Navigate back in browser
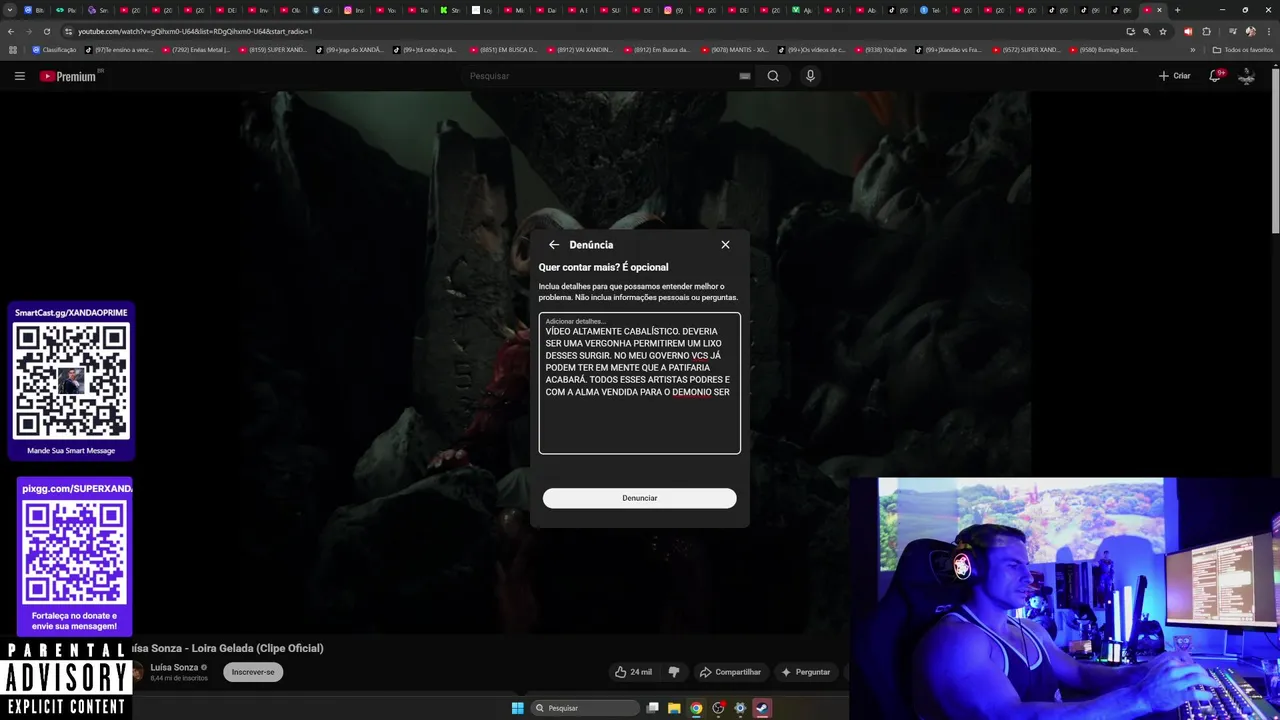Screen dimensions: 1280x720 11,31
